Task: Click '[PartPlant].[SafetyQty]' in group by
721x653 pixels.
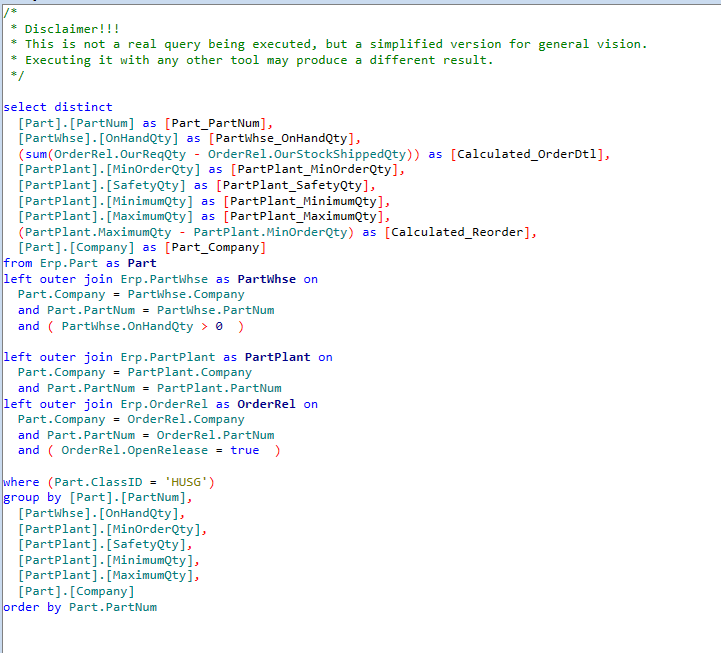Action: pos(102,544)
